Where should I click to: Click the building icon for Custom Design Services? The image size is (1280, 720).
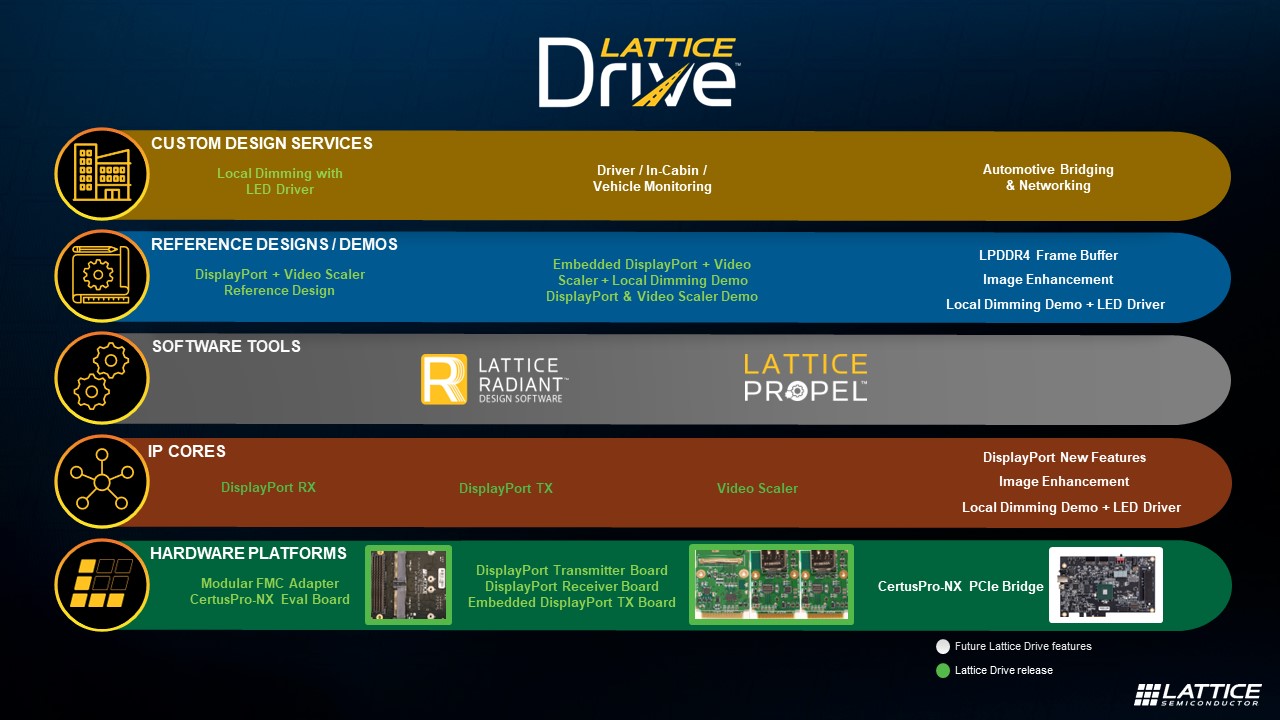pos(101,174)
